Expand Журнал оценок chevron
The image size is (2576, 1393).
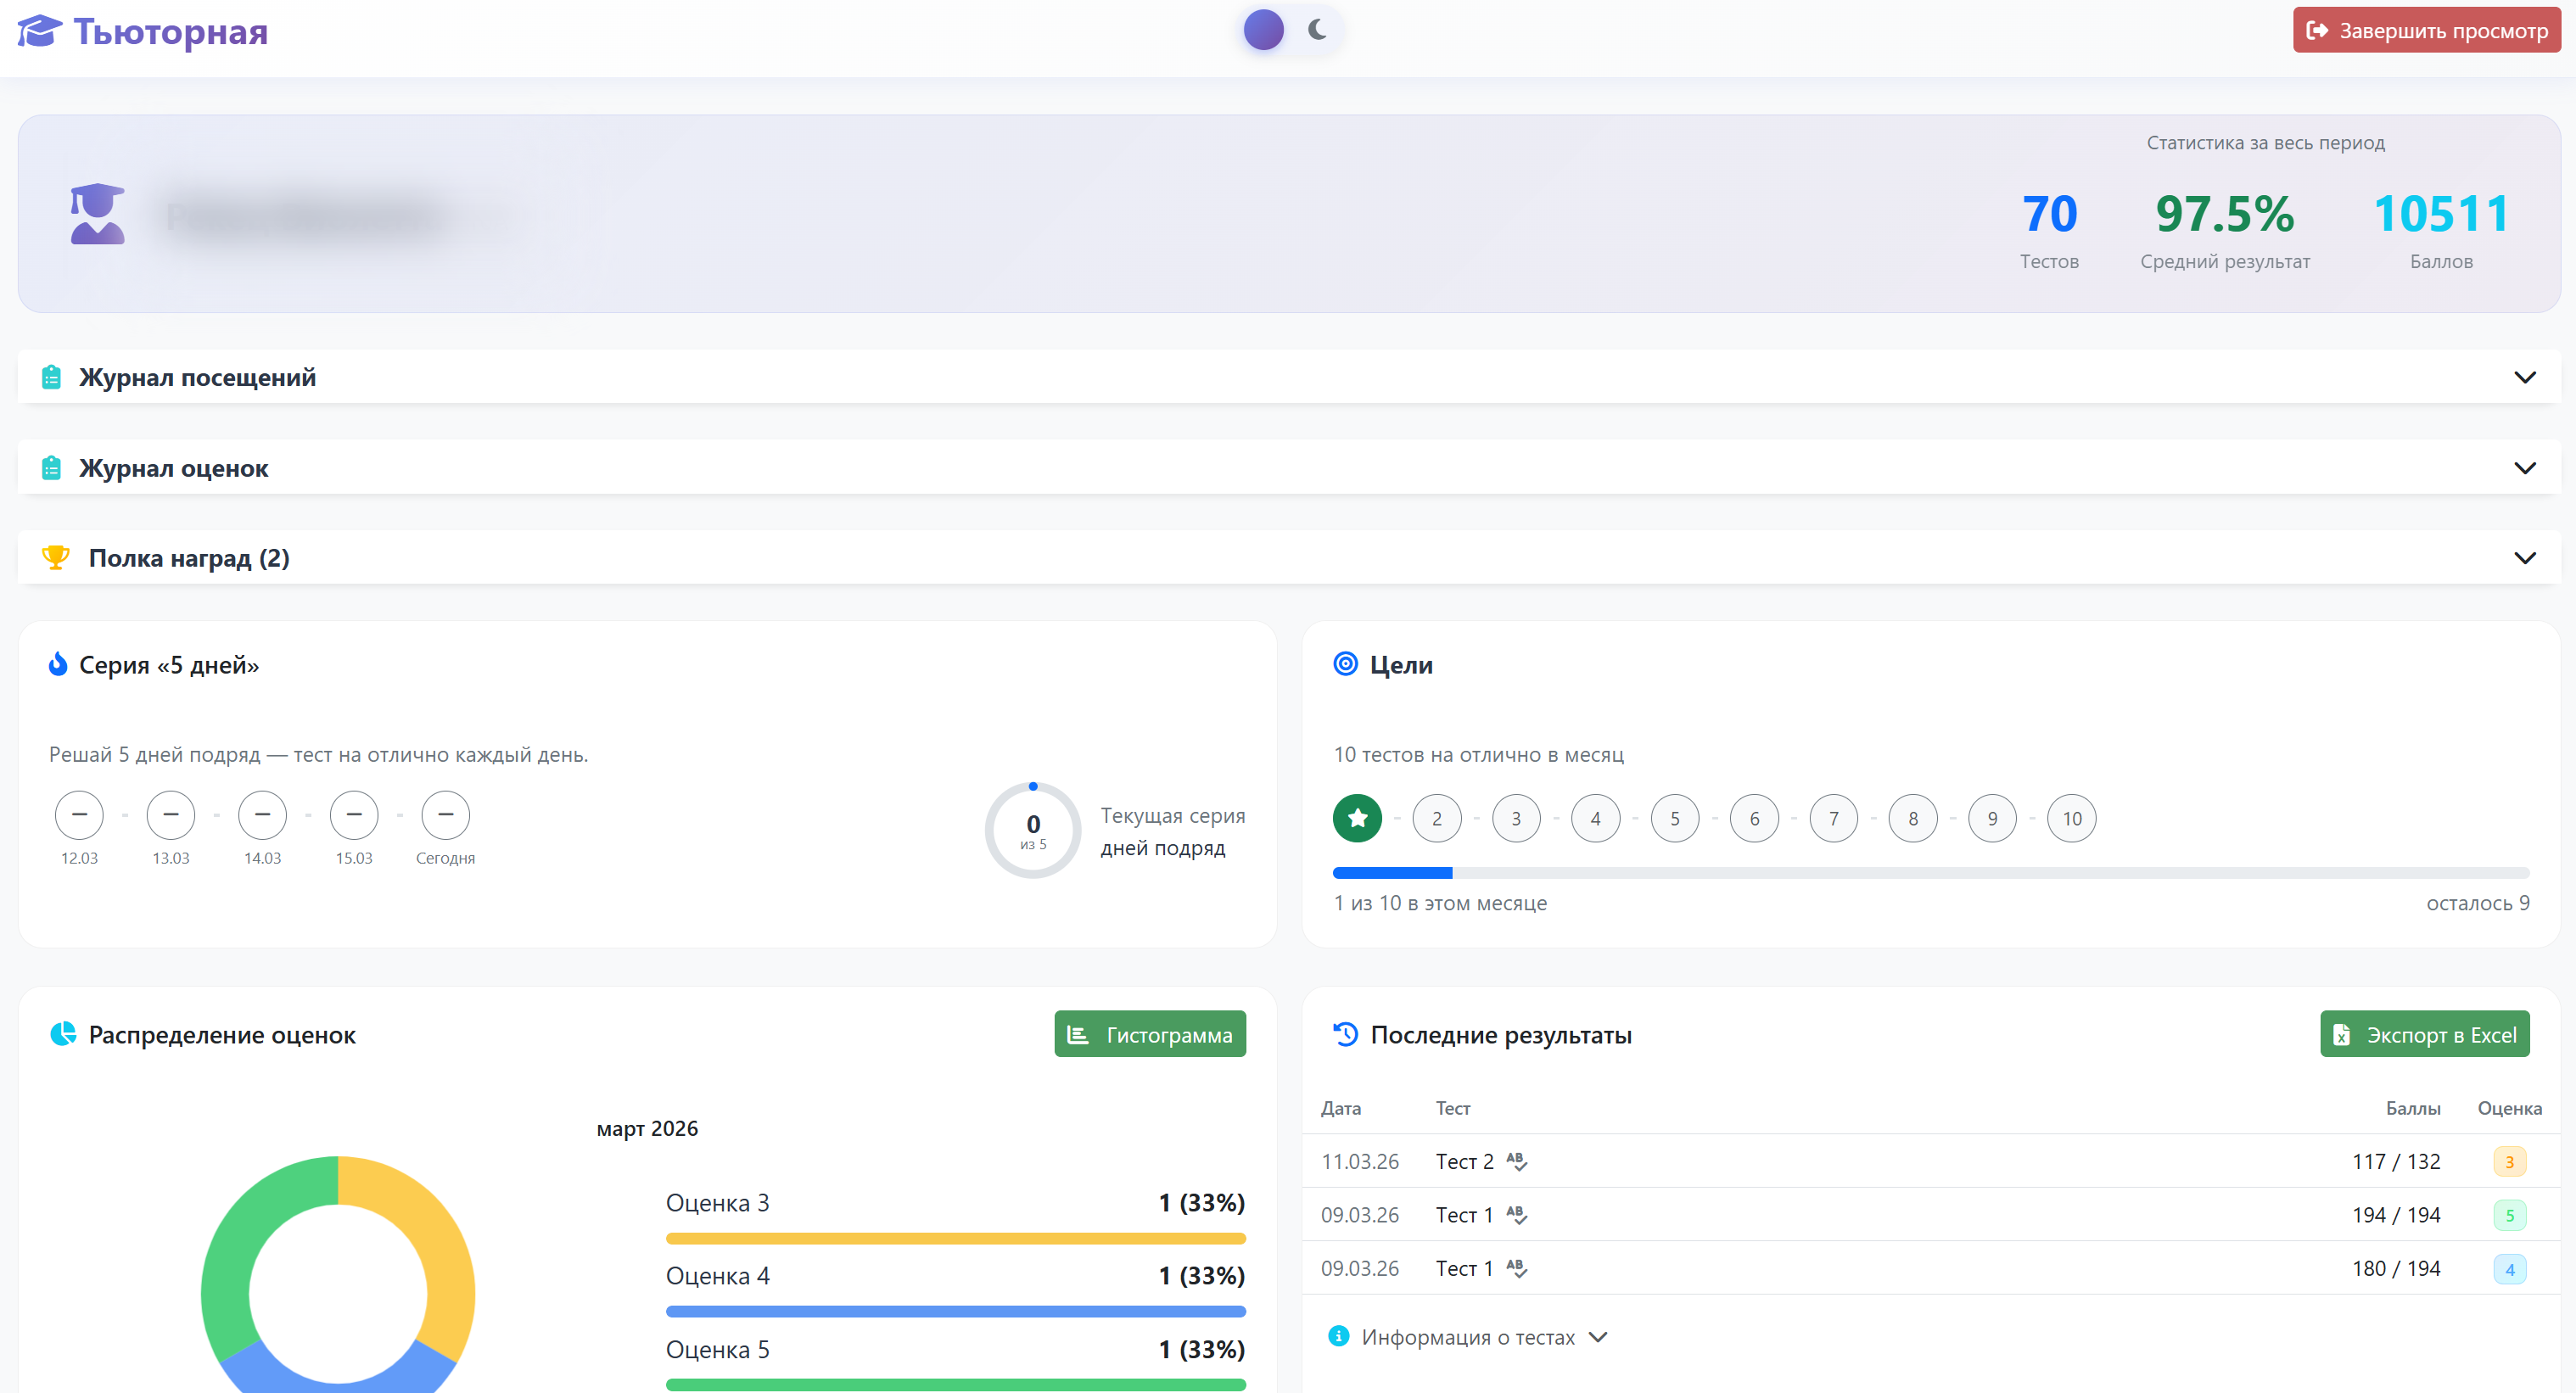click(x=2524, y=468)
